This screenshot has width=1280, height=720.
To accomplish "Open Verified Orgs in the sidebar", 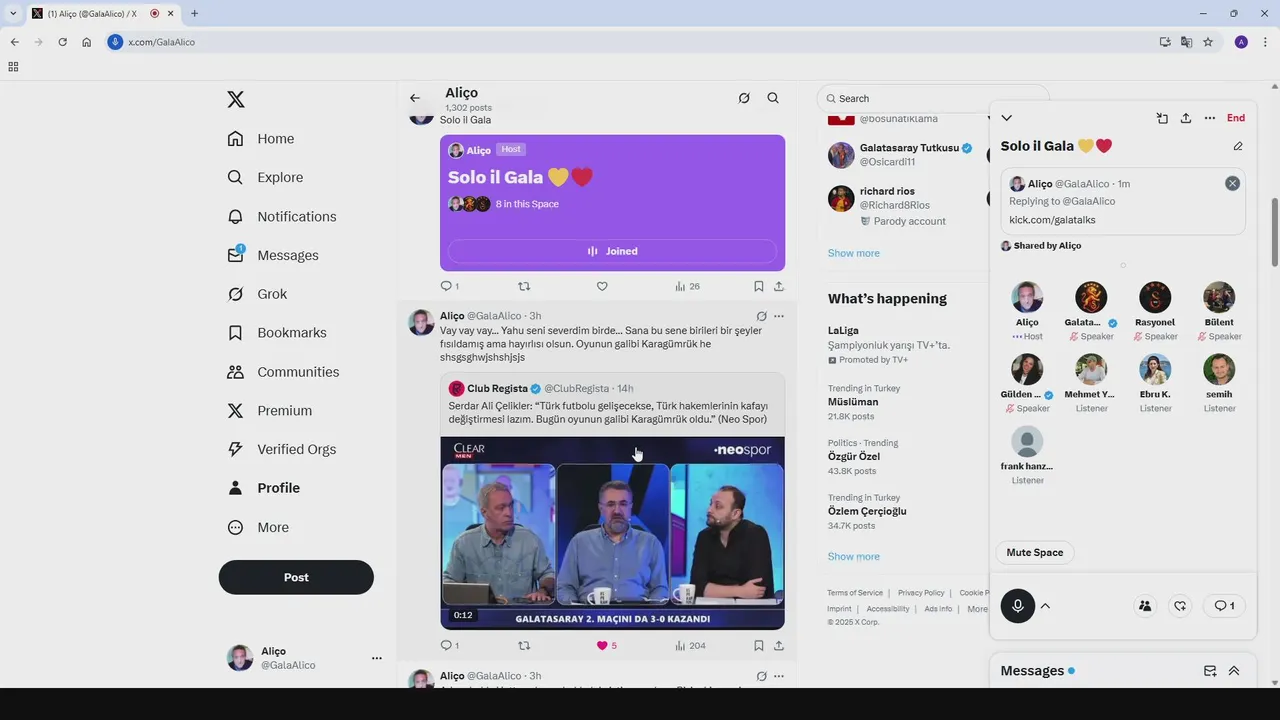I will pyautogui.click(x=282, y=449).
